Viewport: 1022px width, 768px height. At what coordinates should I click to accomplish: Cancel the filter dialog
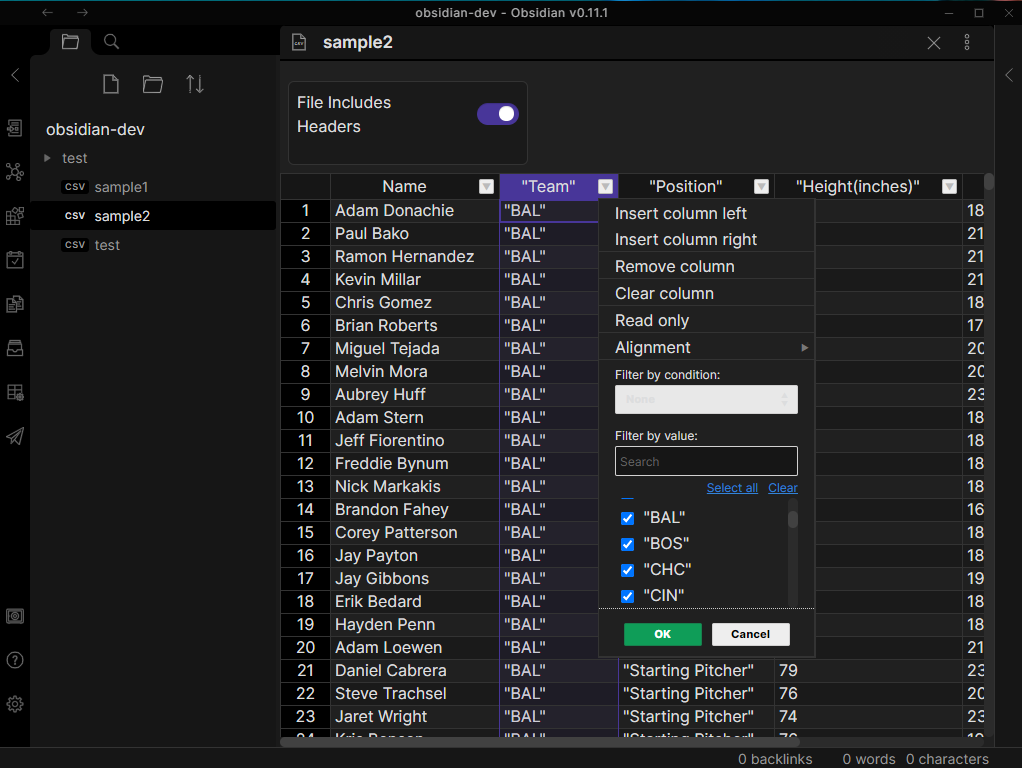pyautogui.click(x=751, y=634)
